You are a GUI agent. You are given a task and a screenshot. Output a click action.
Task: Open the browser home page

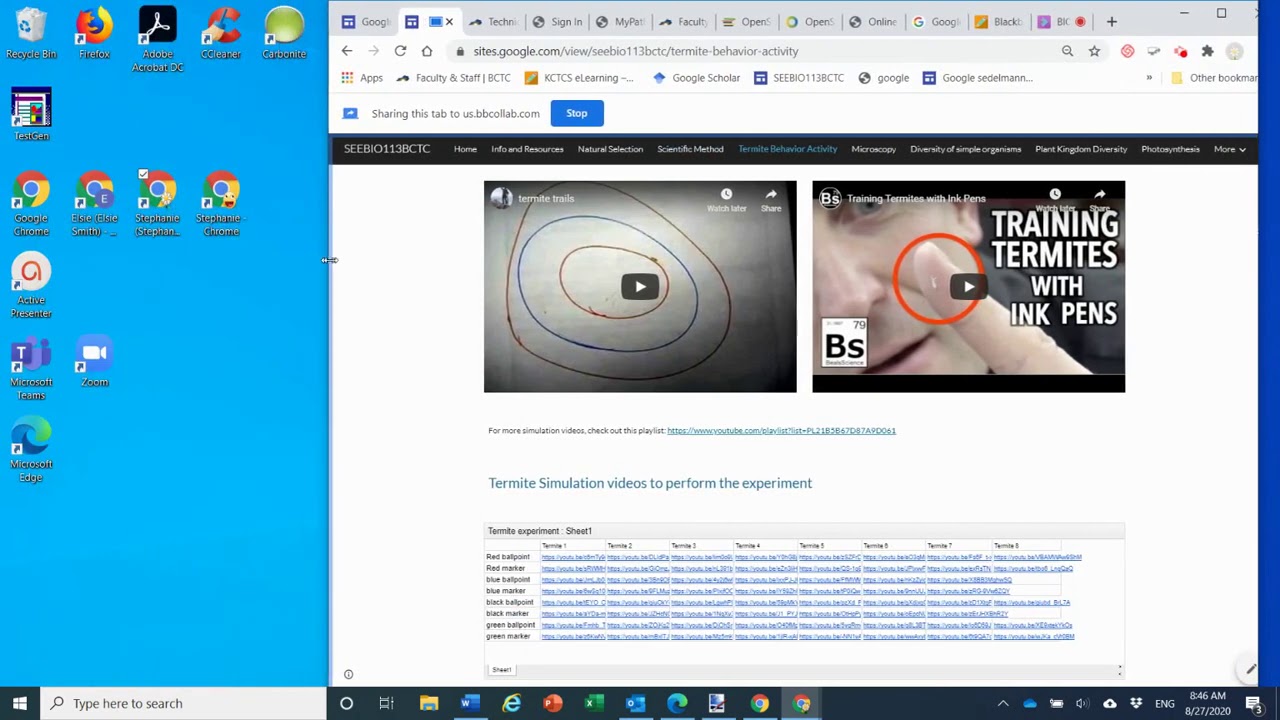[x=427, y=51]
